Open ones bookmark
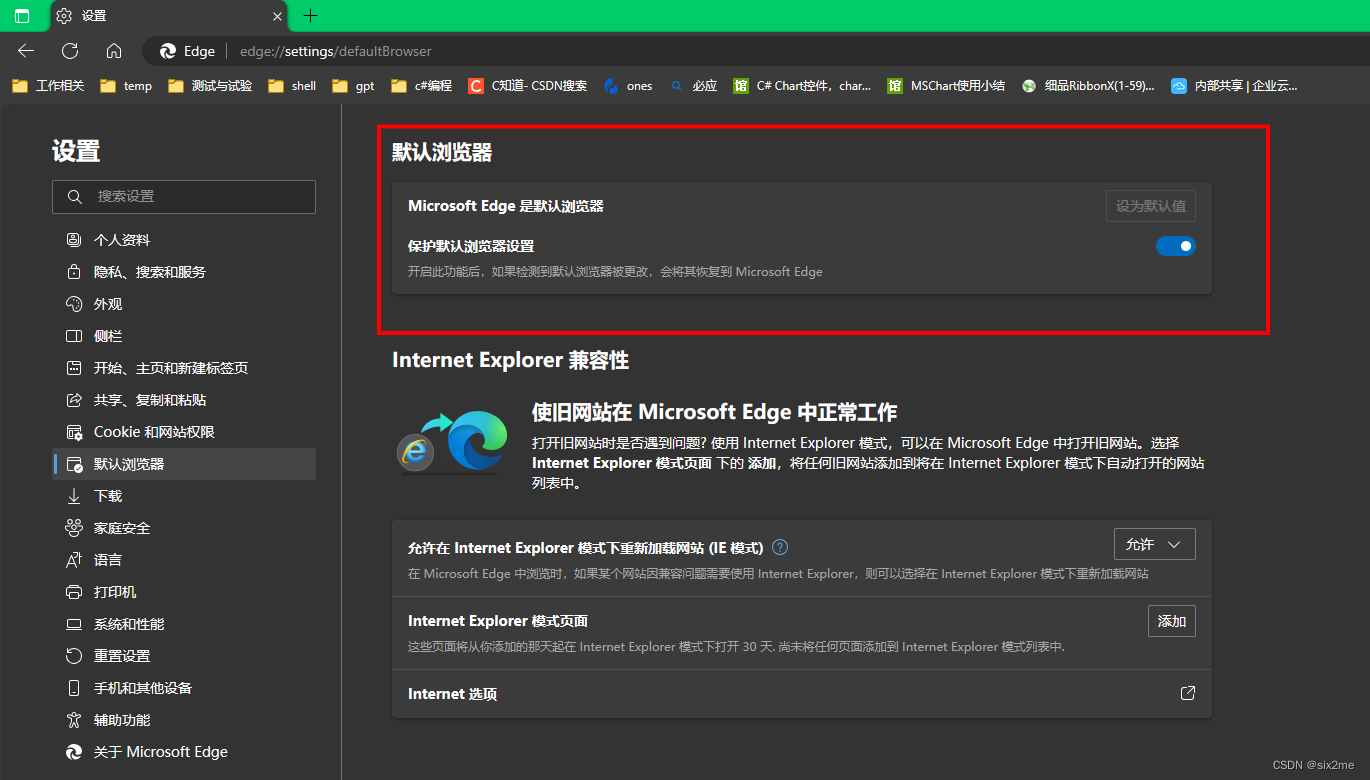The height and width of the screenshot is (780, 1370). pyautogui.click(x=628, y=86)
